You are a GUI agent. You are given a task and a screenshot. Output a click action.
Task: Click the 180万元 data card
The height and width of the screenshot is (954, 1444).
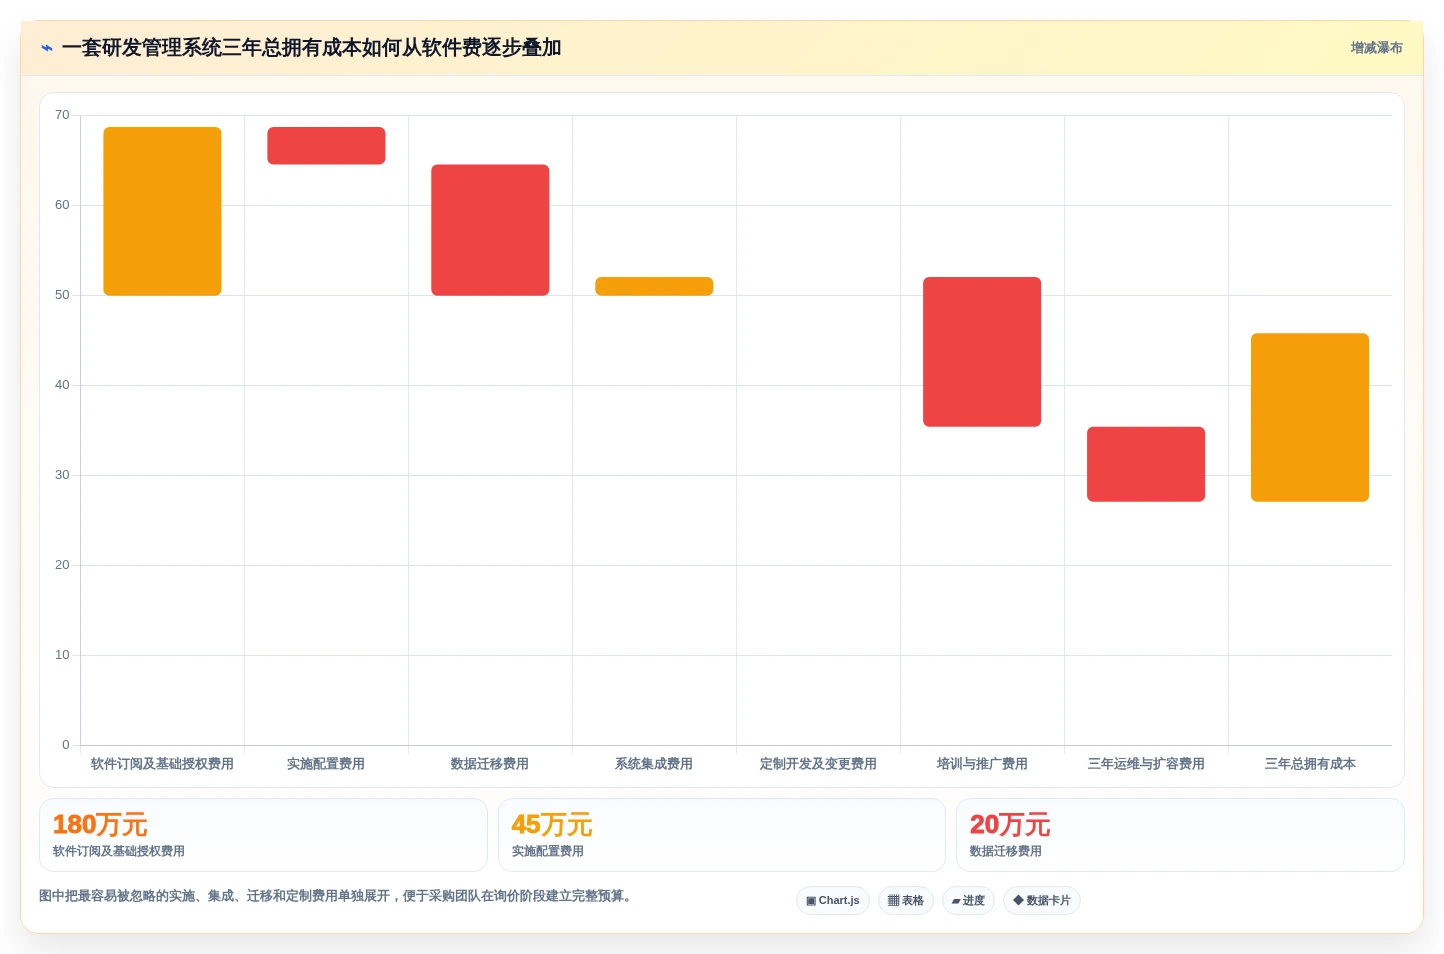click(x=263, y=835)
